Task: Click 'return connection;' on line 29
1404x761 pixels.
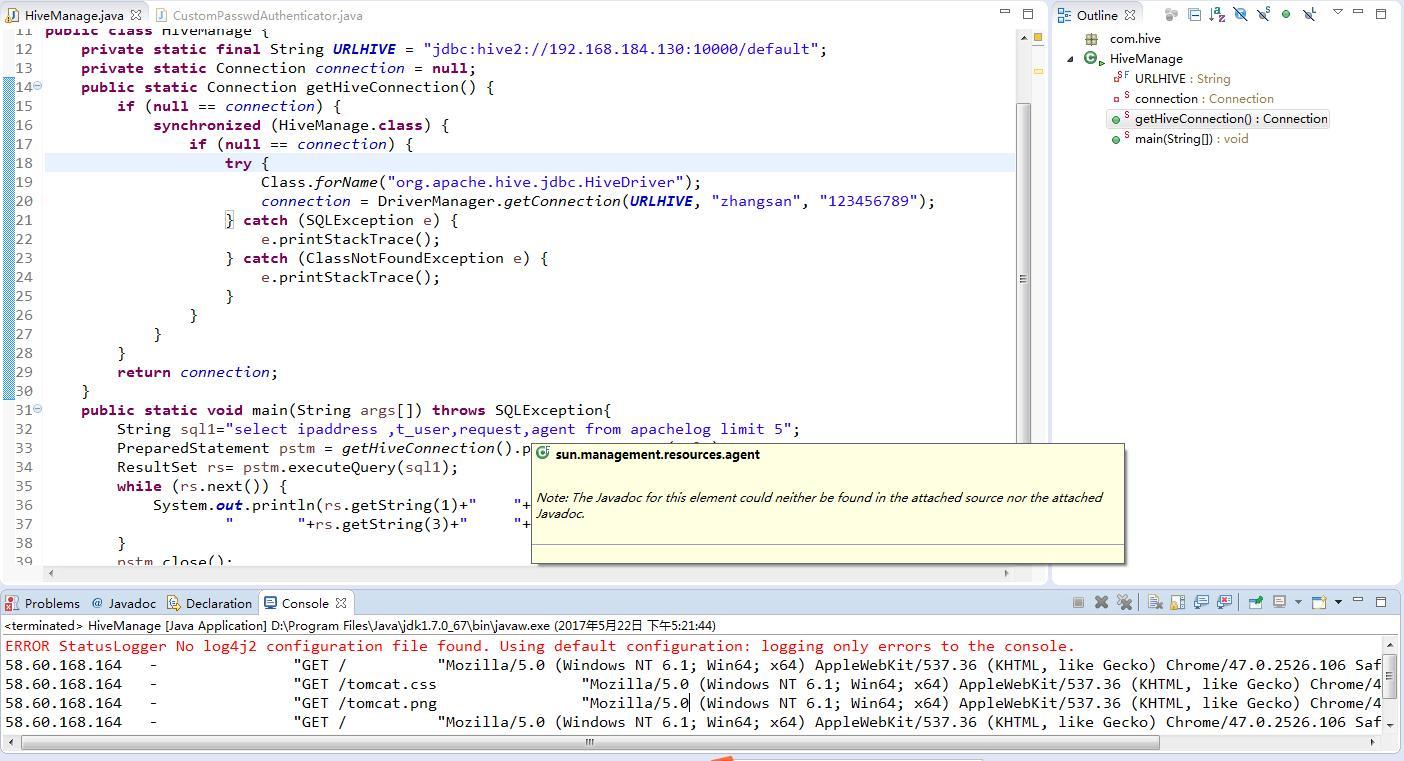Action: 197,372
